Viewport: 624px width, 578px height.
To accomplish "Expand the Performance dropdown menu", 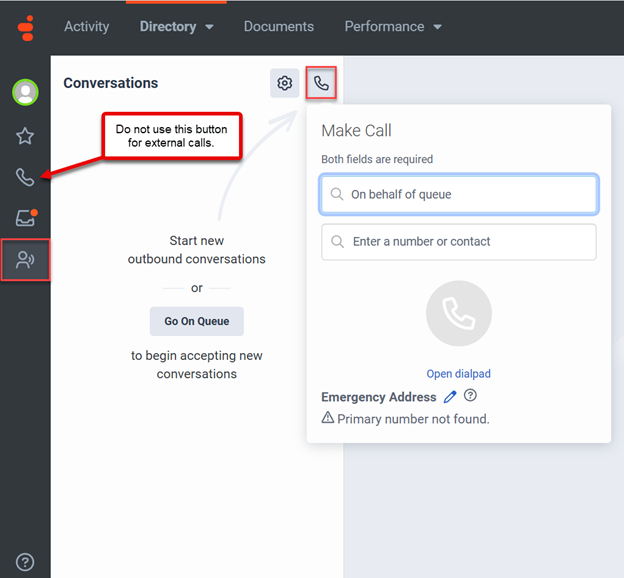I will click(x=393, y=27).
